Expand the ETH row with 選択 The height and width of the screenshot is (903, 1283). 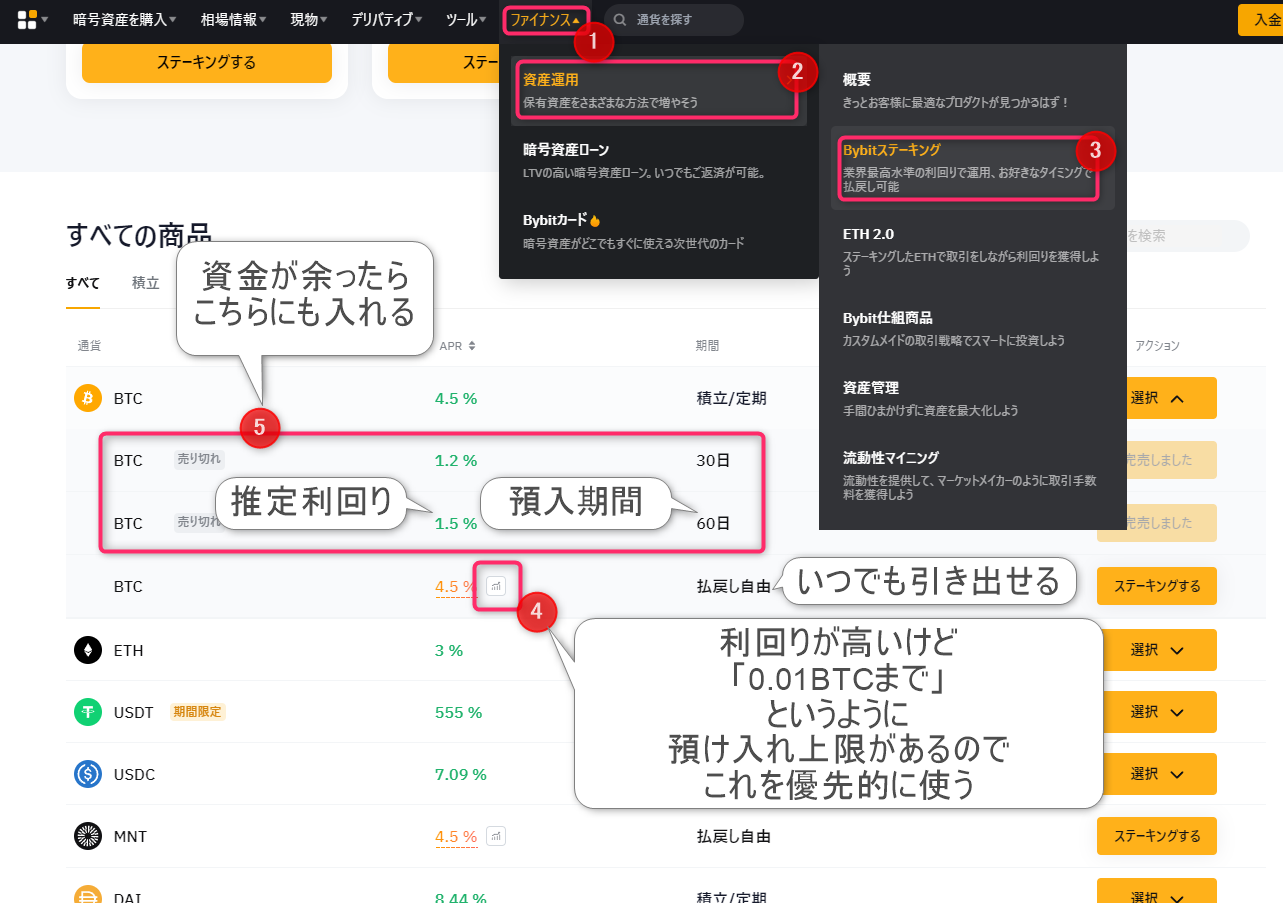pyautogui.click(x=1157, y=650)
